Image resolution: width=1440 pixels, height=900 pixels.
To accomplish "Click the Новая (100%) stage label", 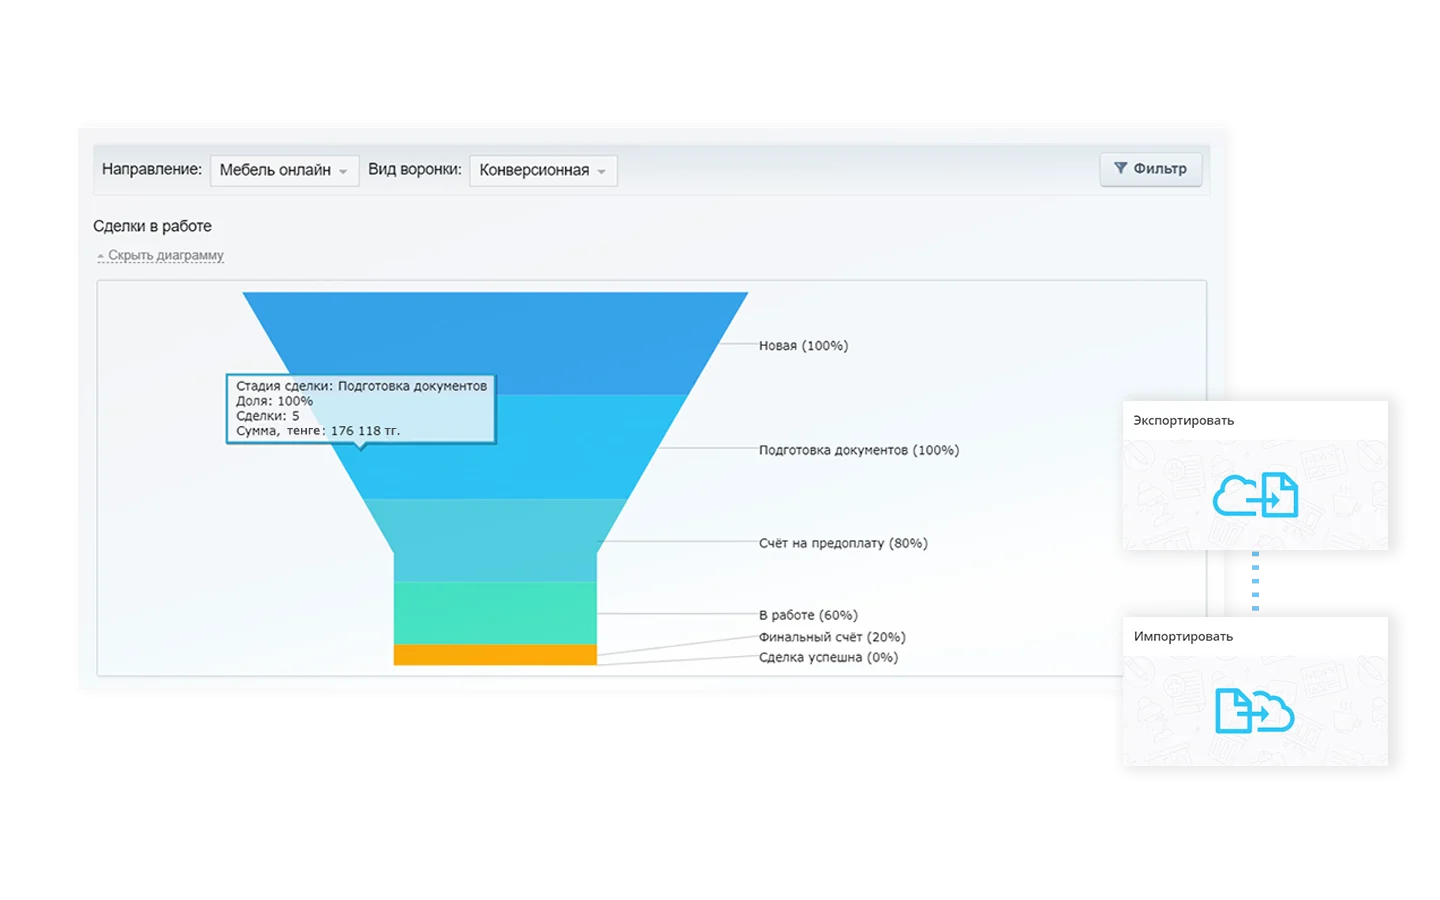I will 803,346.
